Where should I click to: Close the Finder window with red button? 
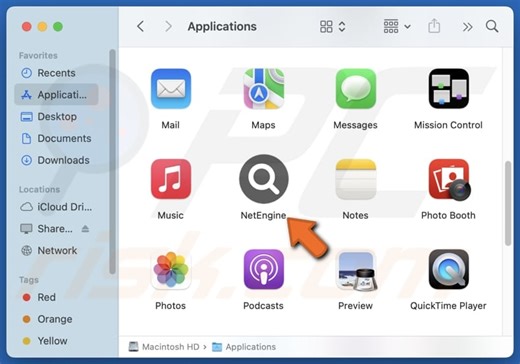(x=27, y=26)
